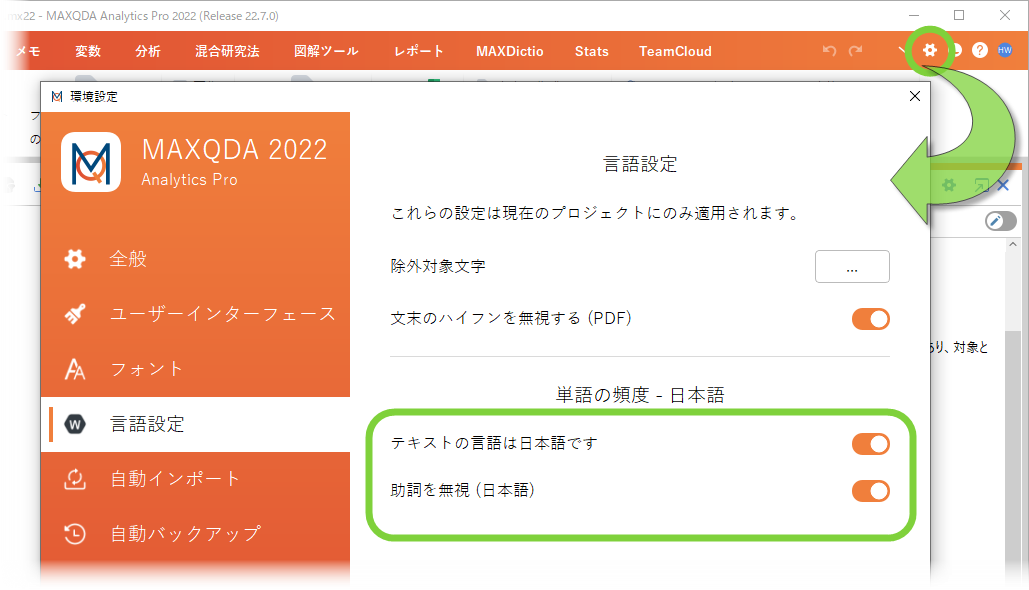The height and width of the screenshot is (590, 1029).
Task: Select the ユーザーインターフェース settings category
Action: point(195,314)
